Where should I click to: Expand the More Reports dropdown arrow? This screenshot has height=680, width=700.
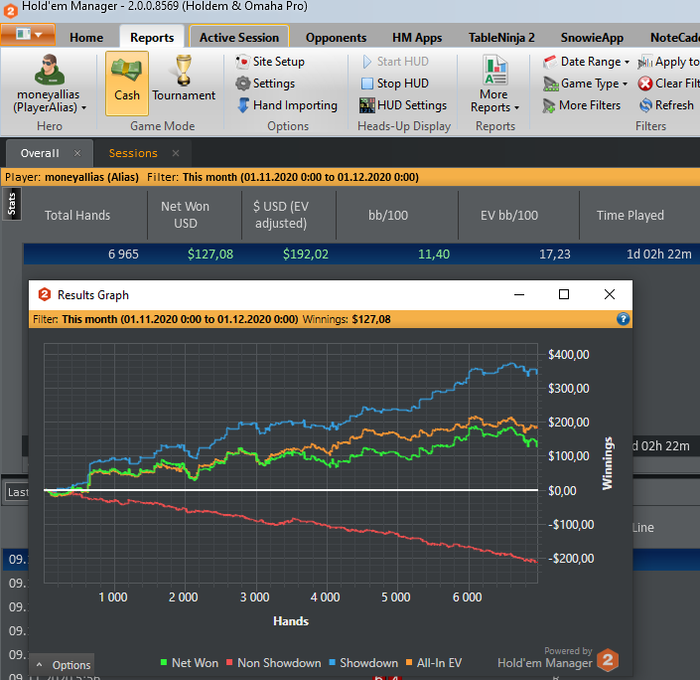coord(517,108)
